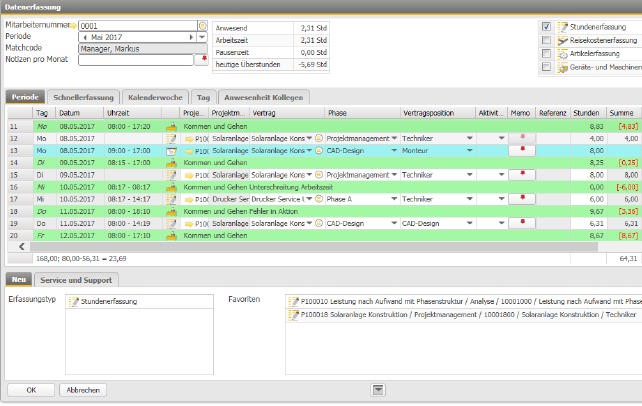
Task: Open the Aktivität dropdown in row 15
Action: (x=501, y=175)
